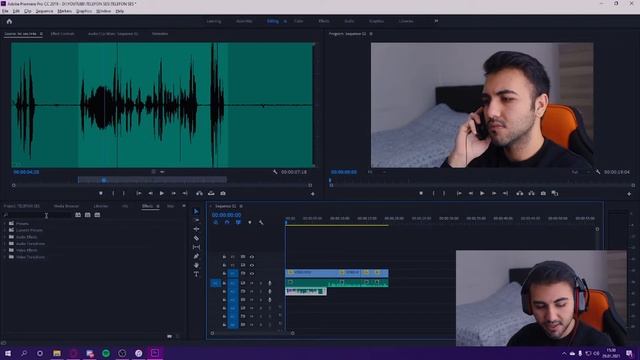Play the Source monitor clip
Image resolution: width=640 pixels, height=360 pixels.
[162, 193]
